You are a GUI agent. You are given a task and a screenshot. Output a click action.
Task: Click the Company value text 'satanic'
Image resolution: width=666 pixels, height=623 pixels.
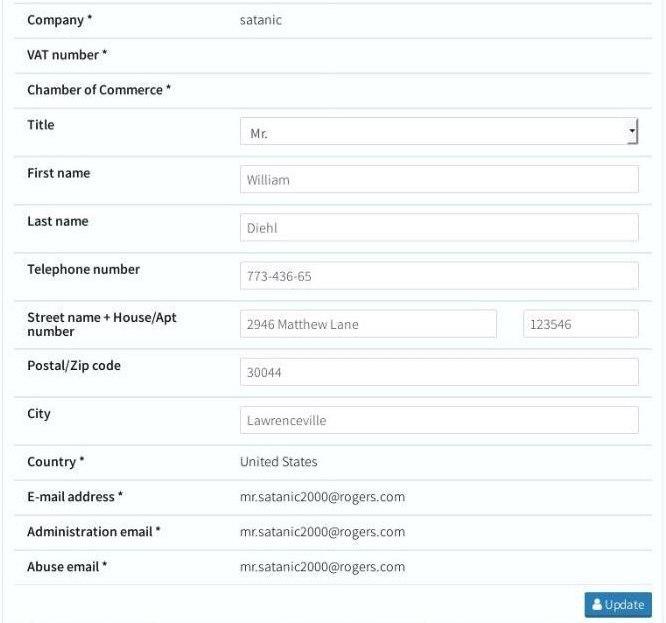pos(261,20)
